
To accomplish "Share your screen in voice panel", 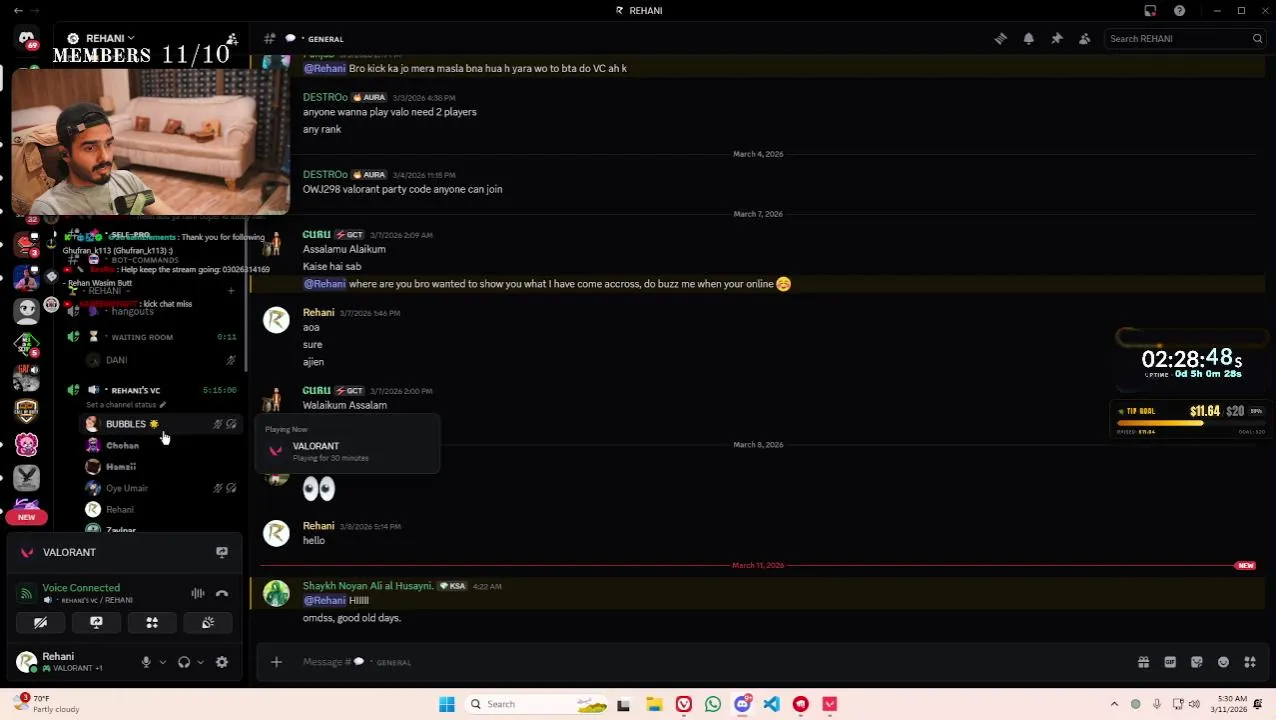I will 96,622.
